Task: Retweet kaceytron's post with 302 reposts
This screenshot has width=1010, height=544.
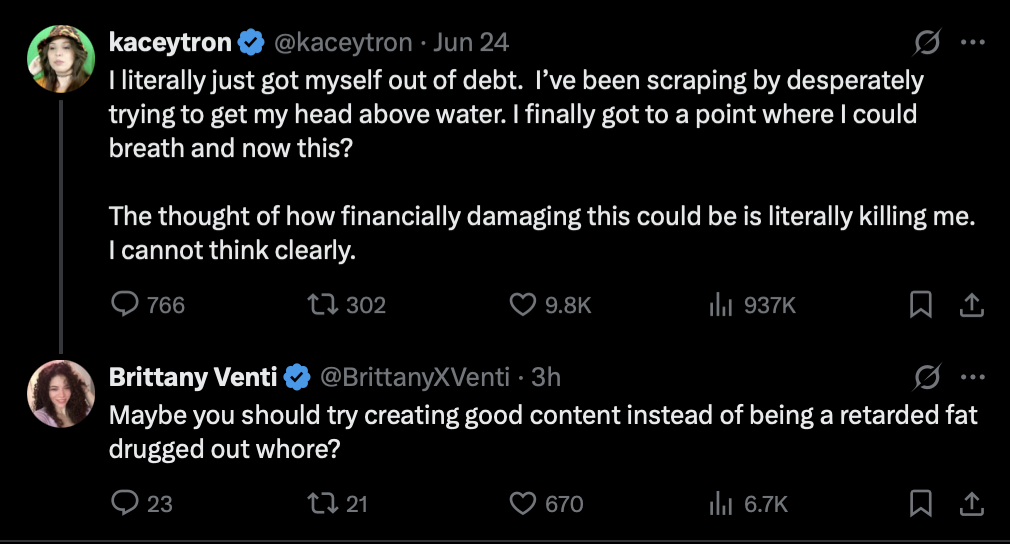Action: pyautogui.click(x=347, y=304)
